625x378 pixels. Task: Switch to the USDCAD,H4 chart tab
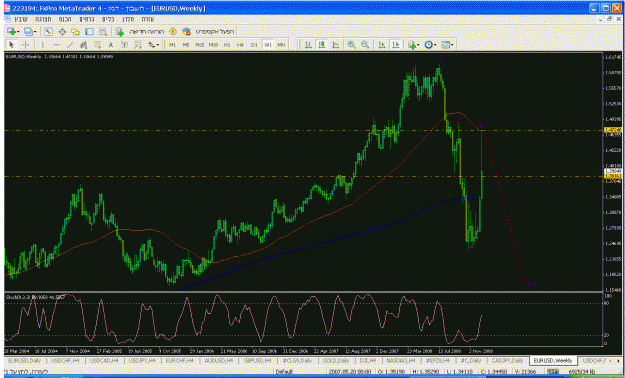(x=104, y=360)
